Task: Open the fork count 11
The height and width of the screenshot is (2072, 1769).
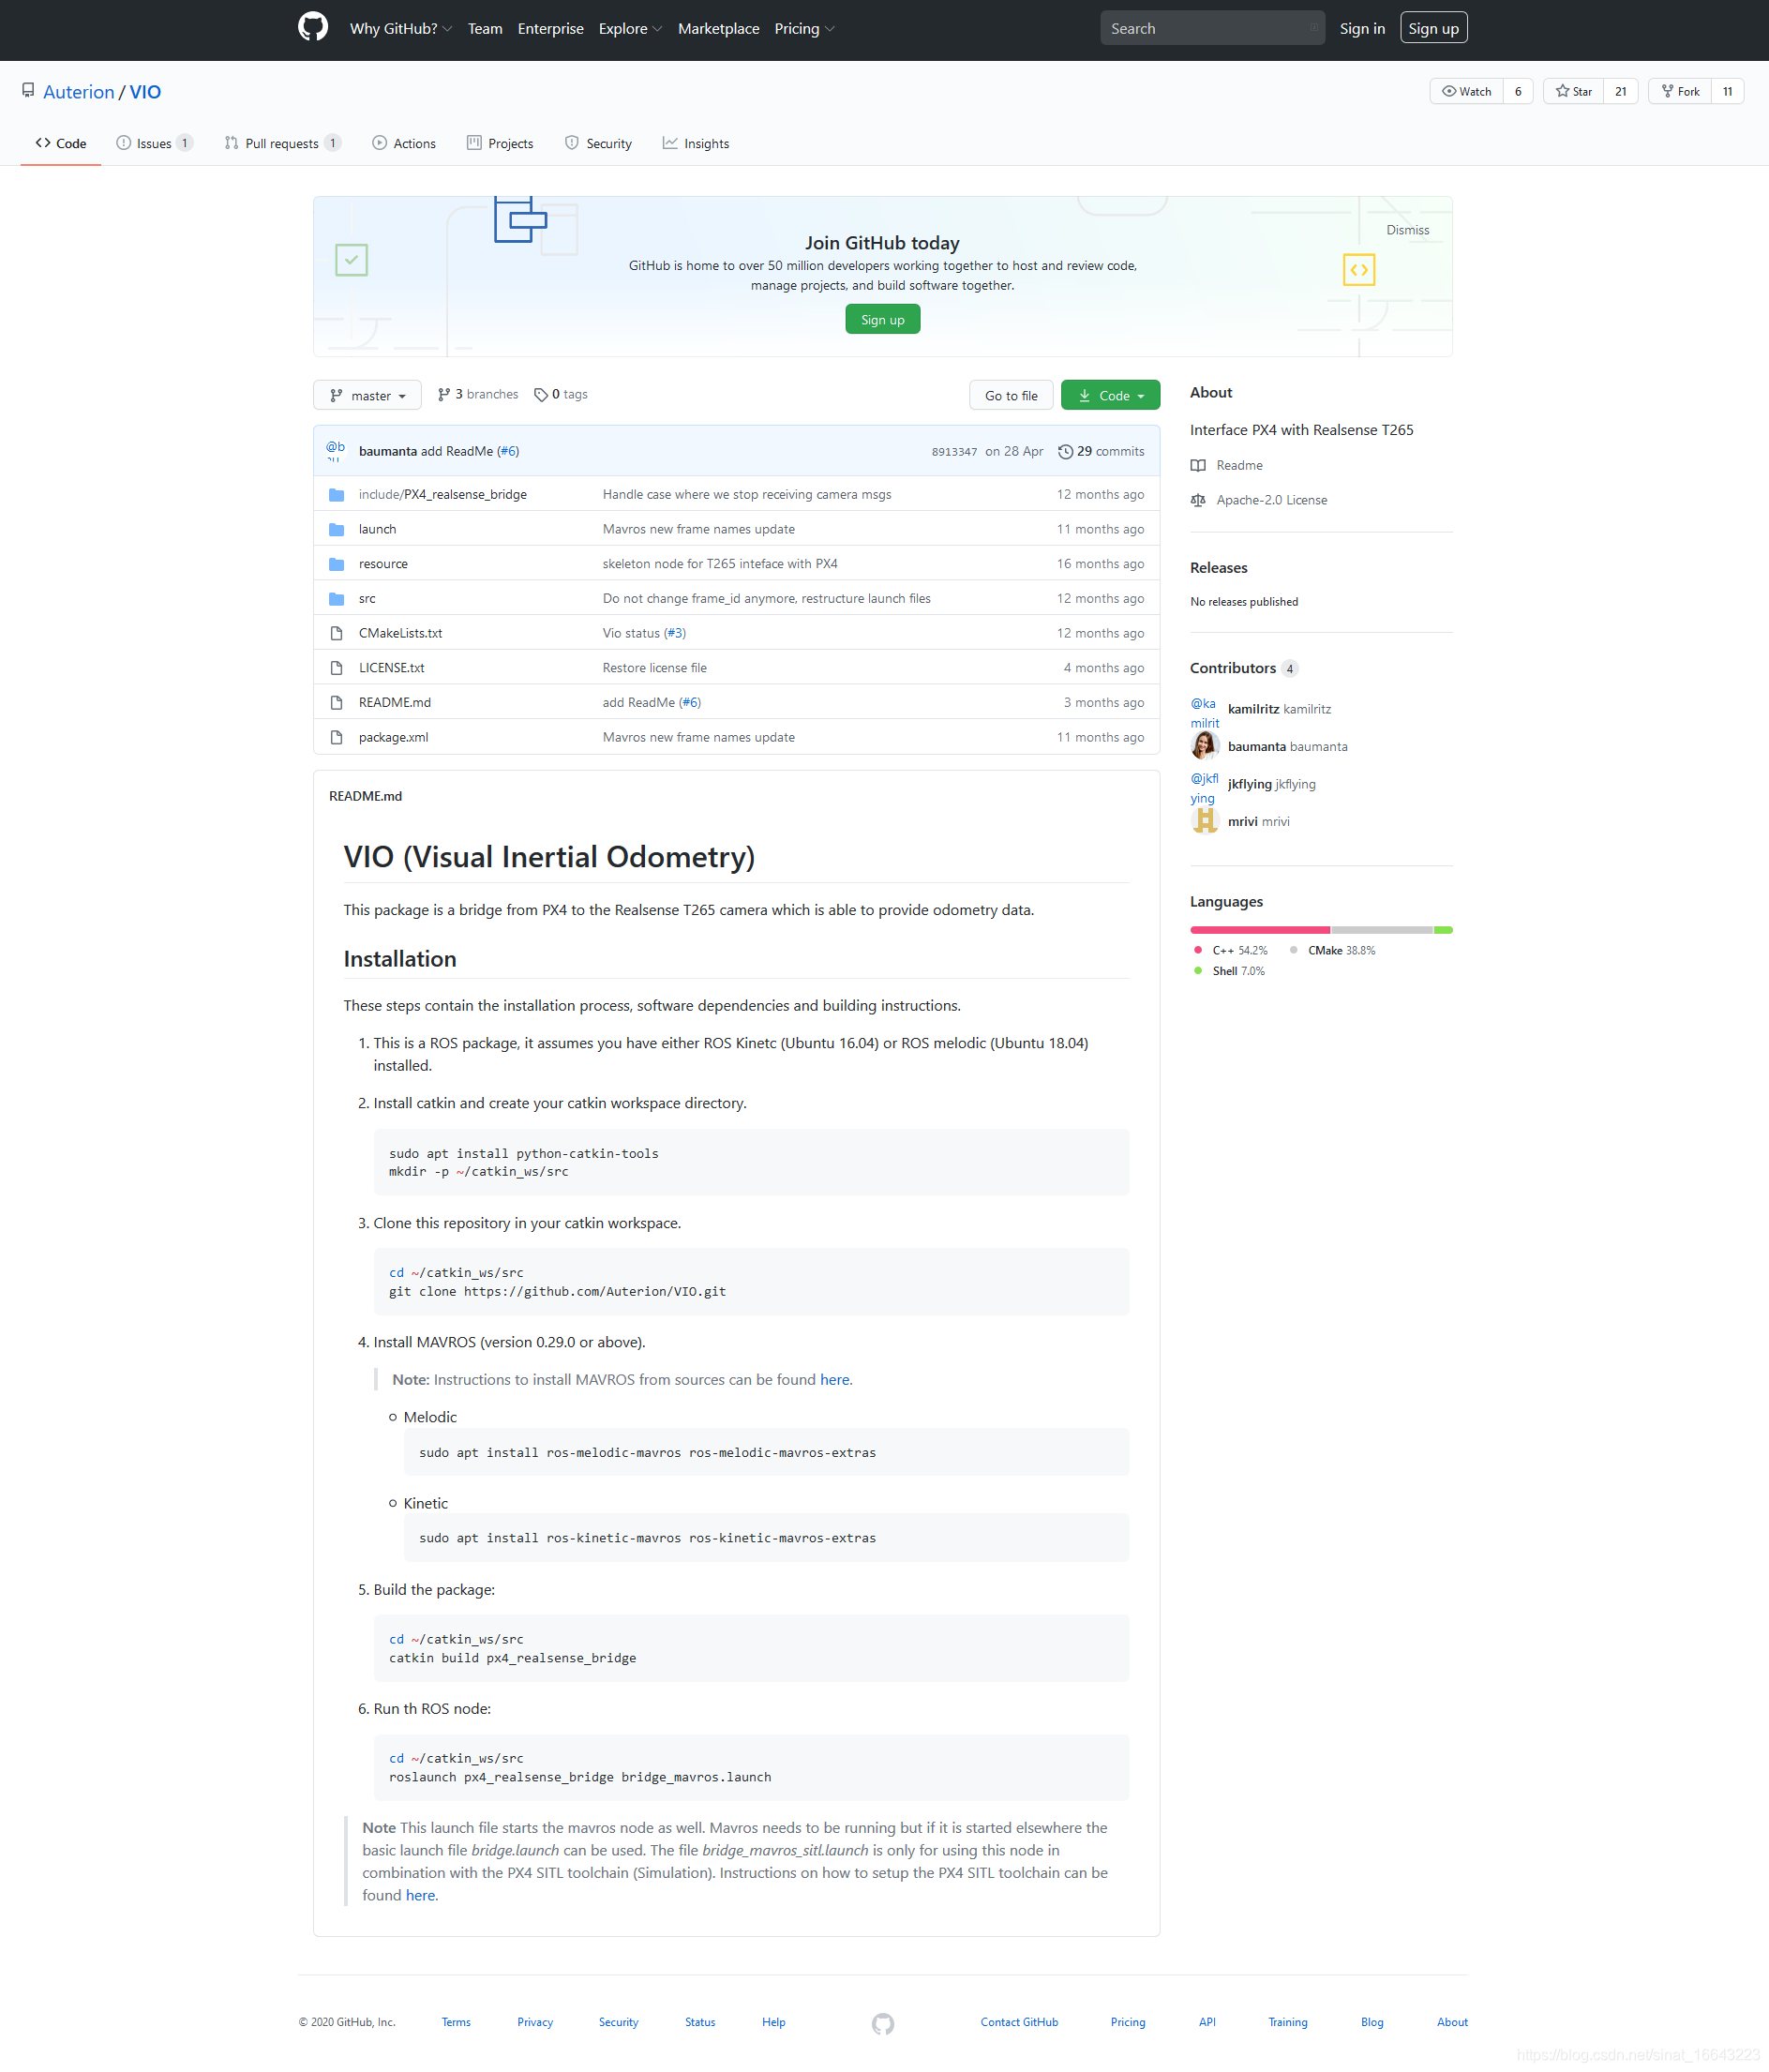Action: 1727,91
